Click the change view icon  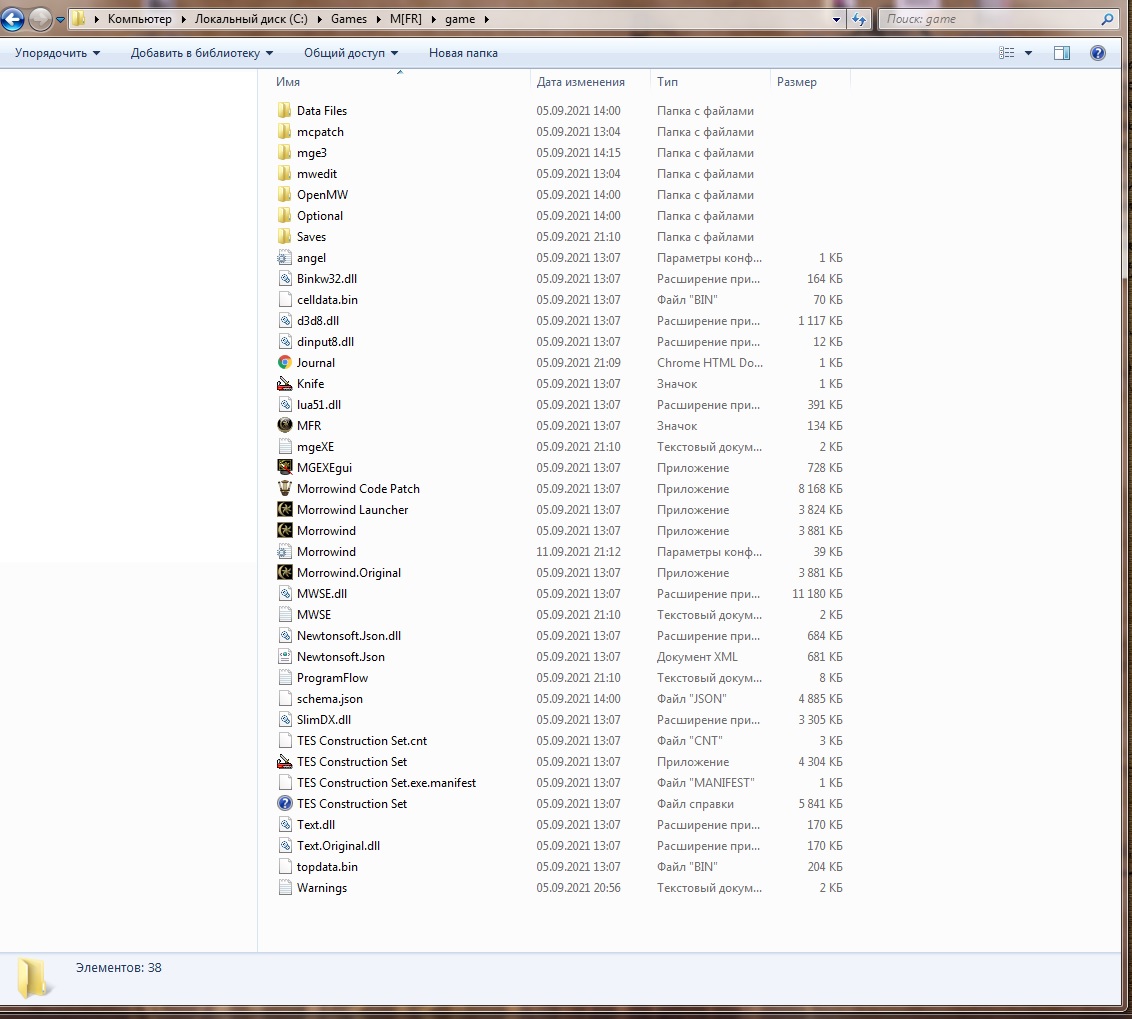(1006, 53)
